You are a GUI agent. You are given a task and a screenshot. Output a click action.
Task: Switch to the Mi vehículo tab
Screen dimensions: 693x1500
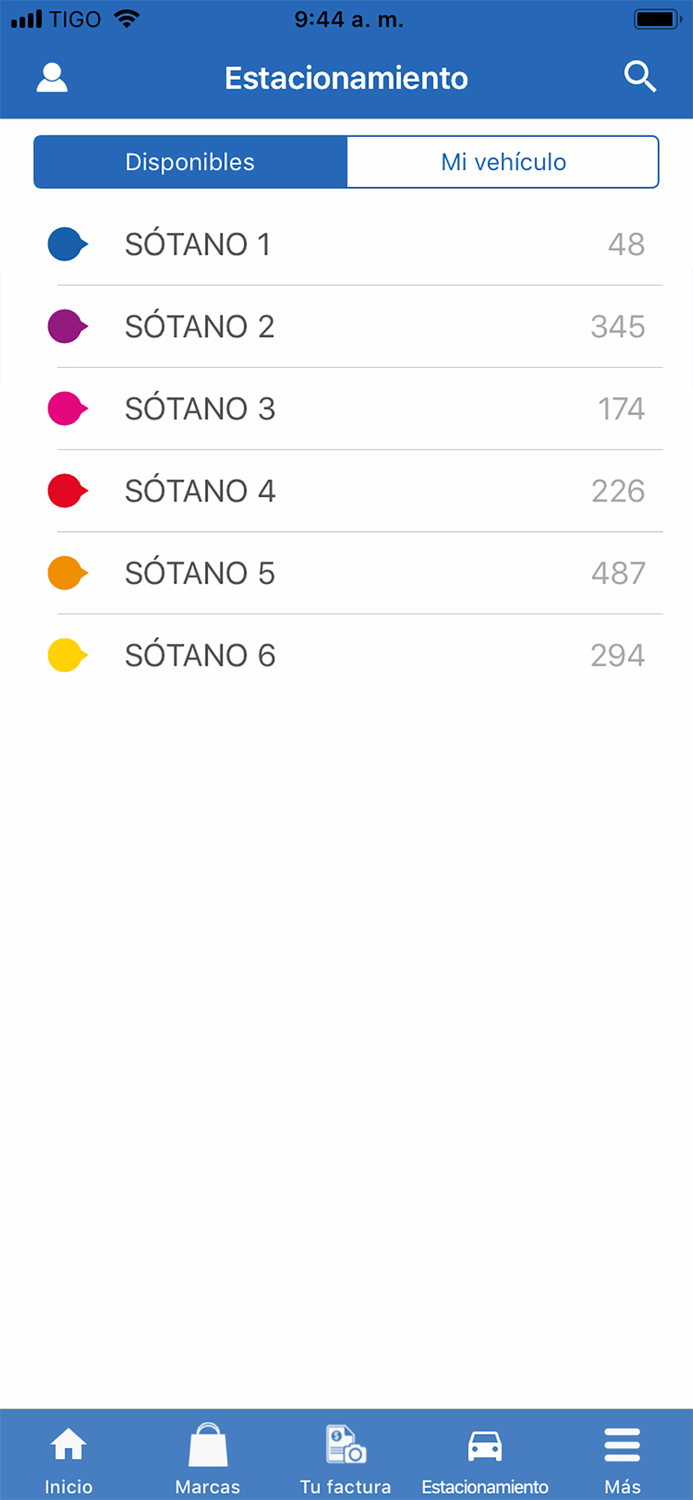[x=503, y=162]
